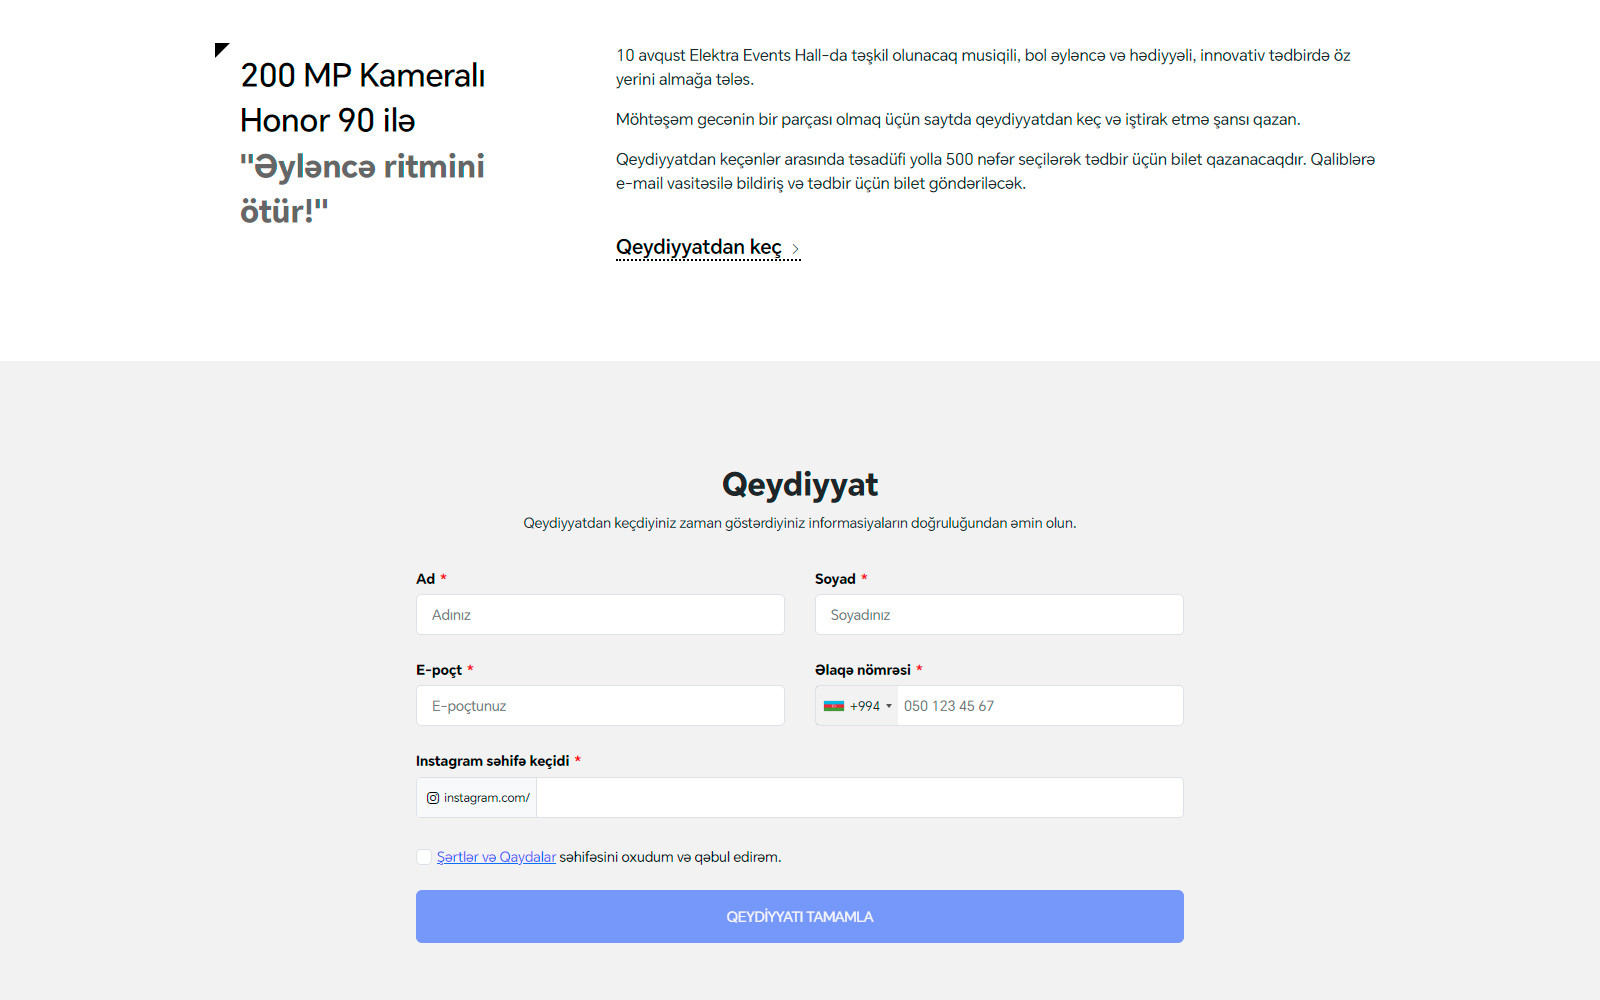Click the black triangle corner mark by the heading

[221, 49]
